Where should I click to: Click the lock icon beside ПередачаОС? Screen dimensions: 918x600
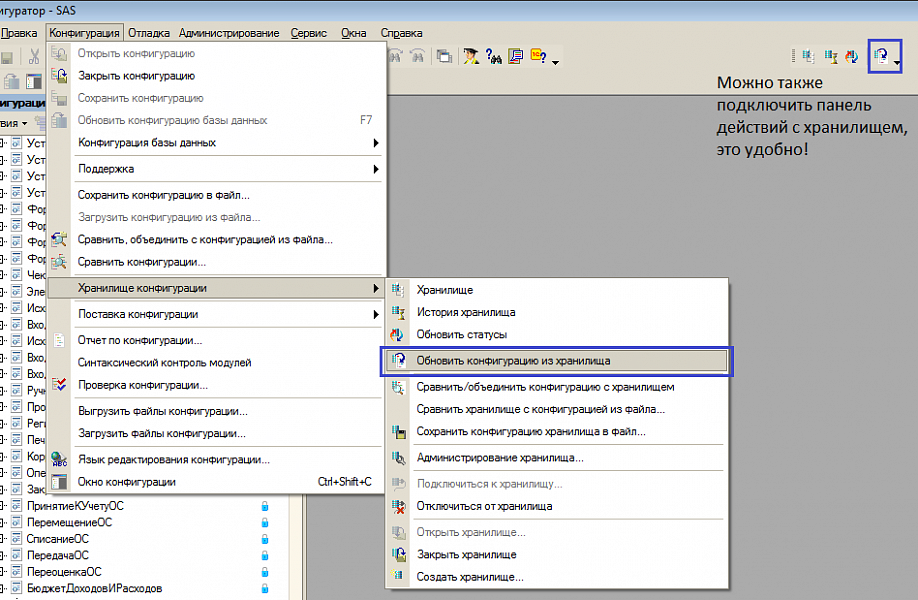(265, 556)
